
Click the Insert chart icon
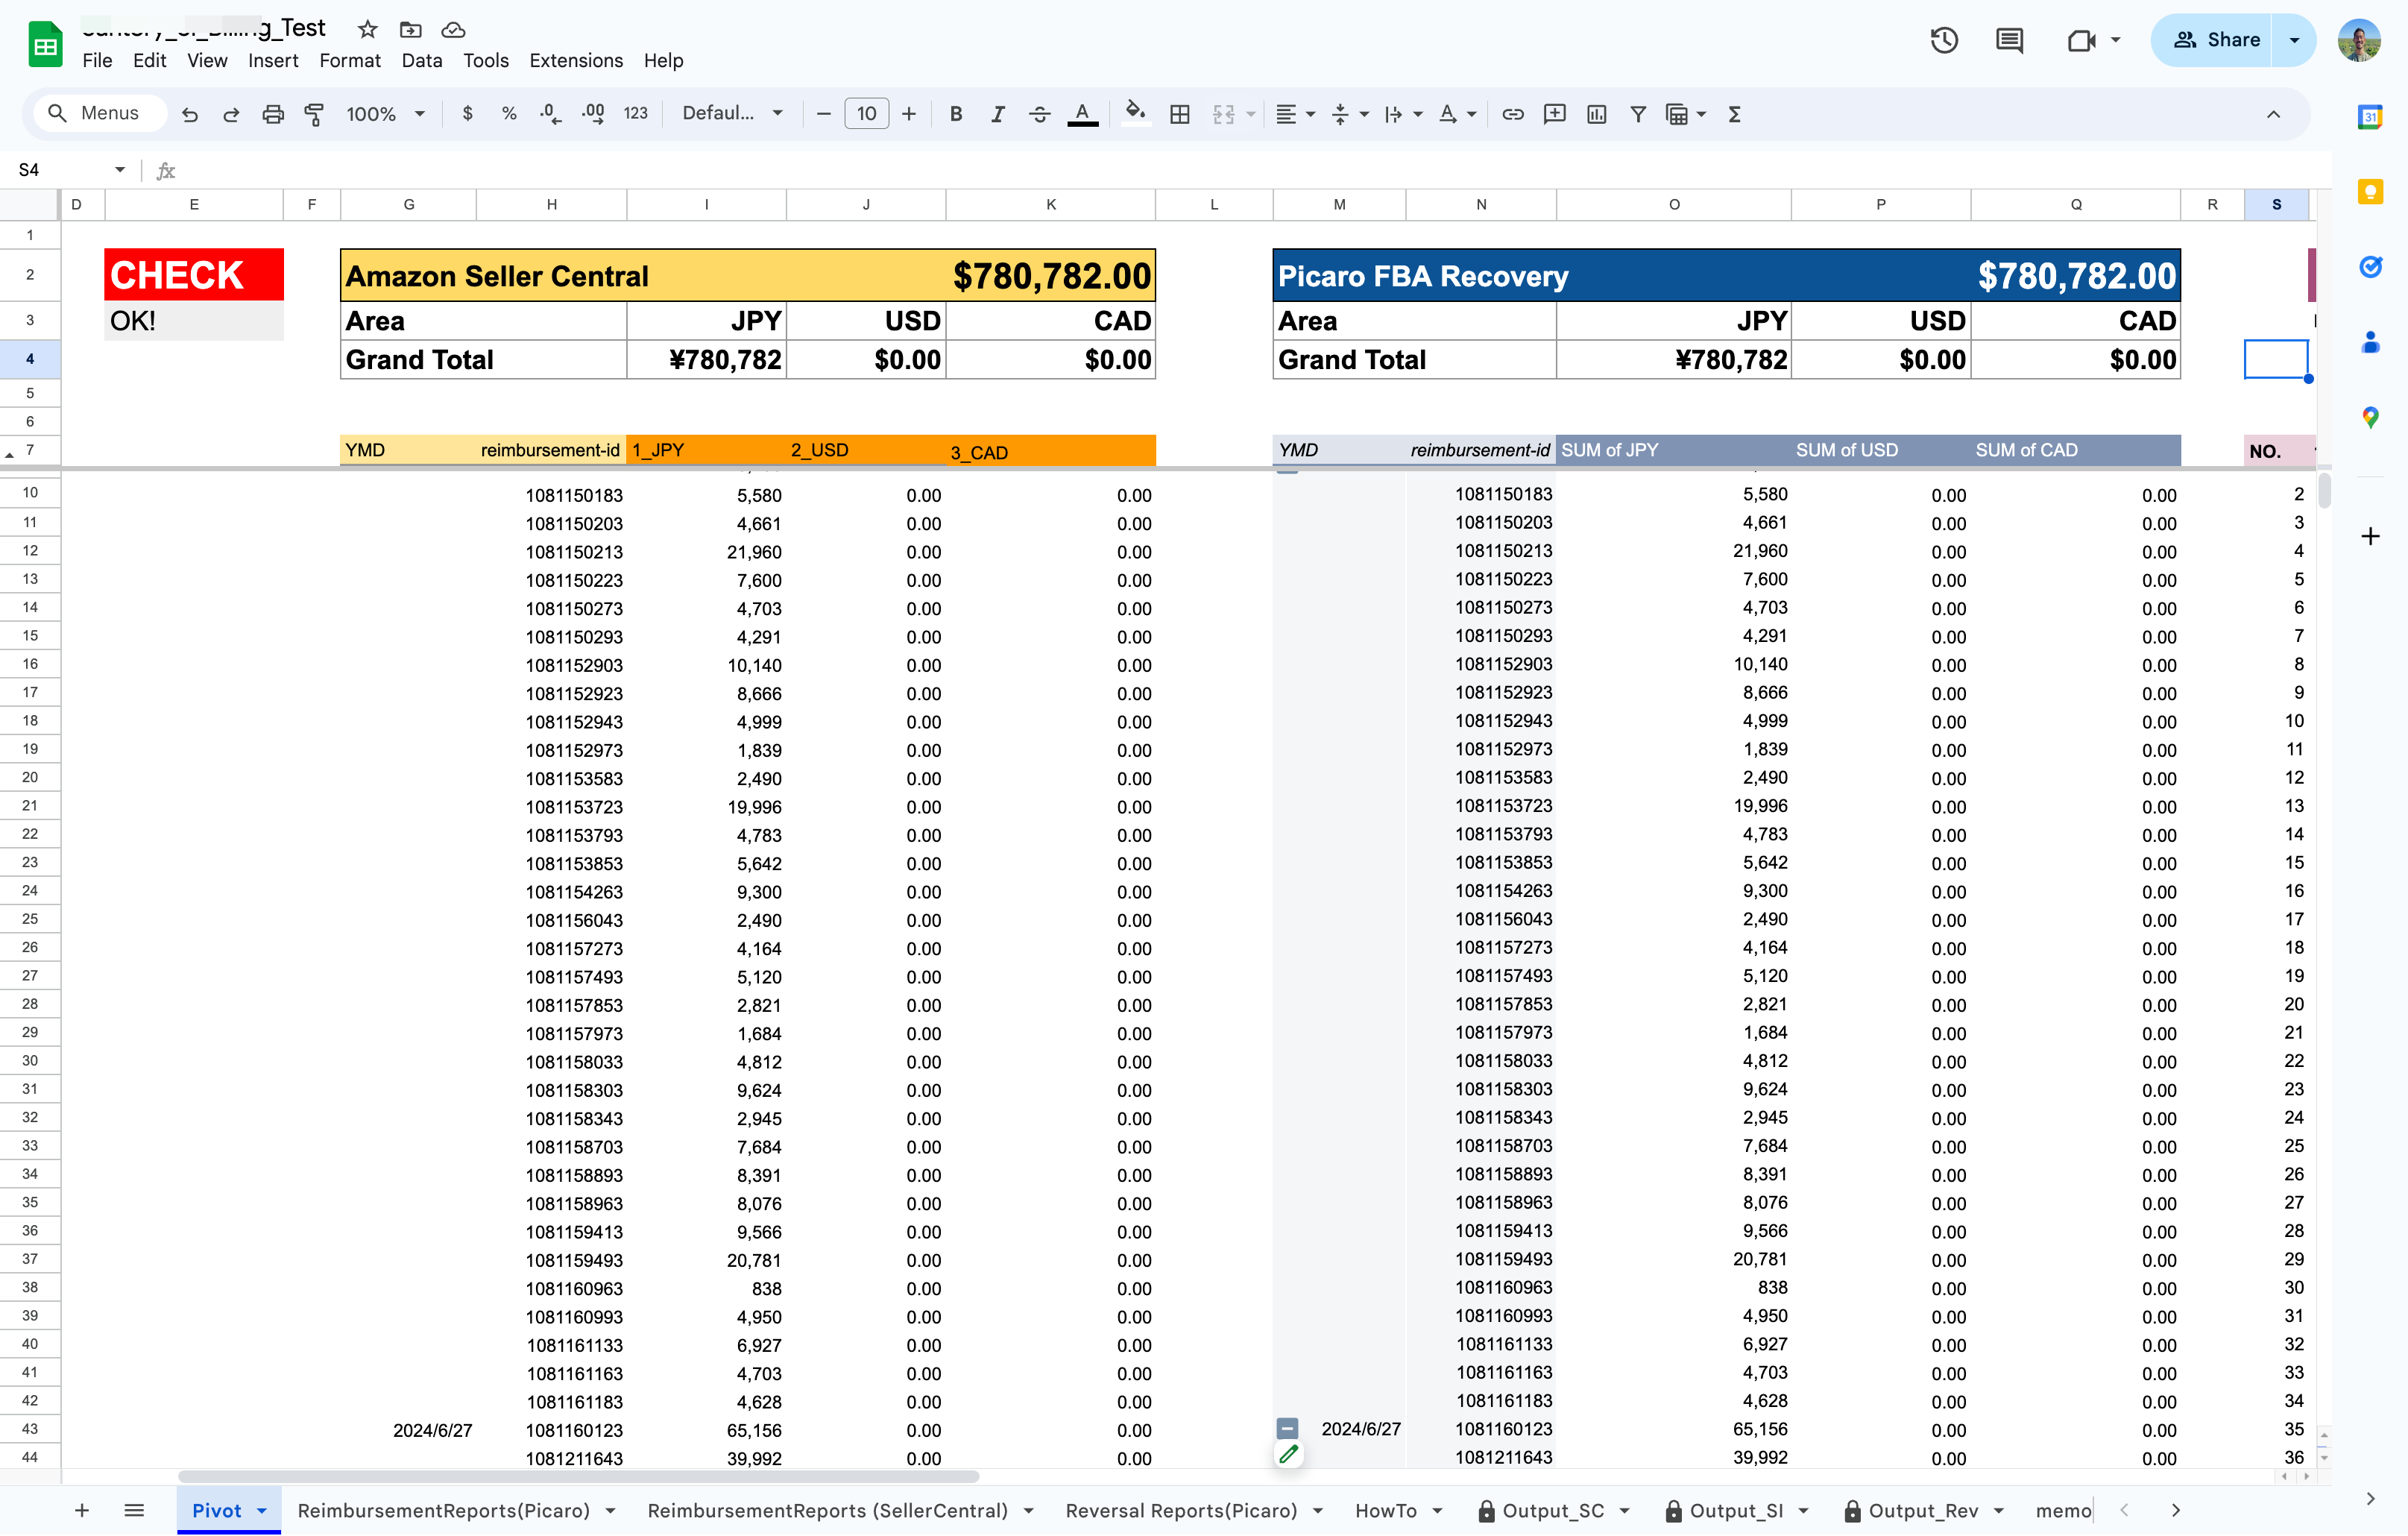tap(1597, 114)
